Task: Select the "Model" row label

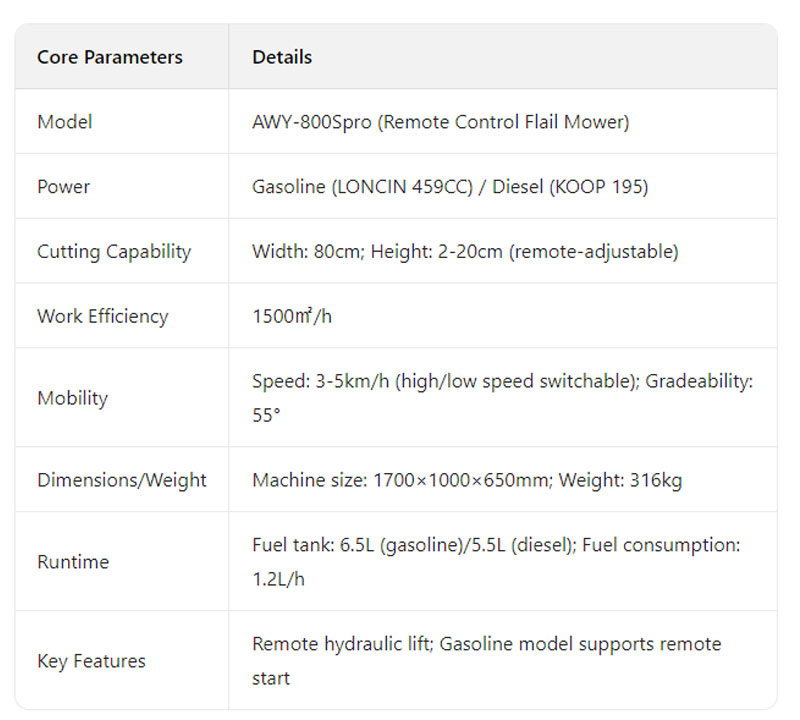Action: 64,122
